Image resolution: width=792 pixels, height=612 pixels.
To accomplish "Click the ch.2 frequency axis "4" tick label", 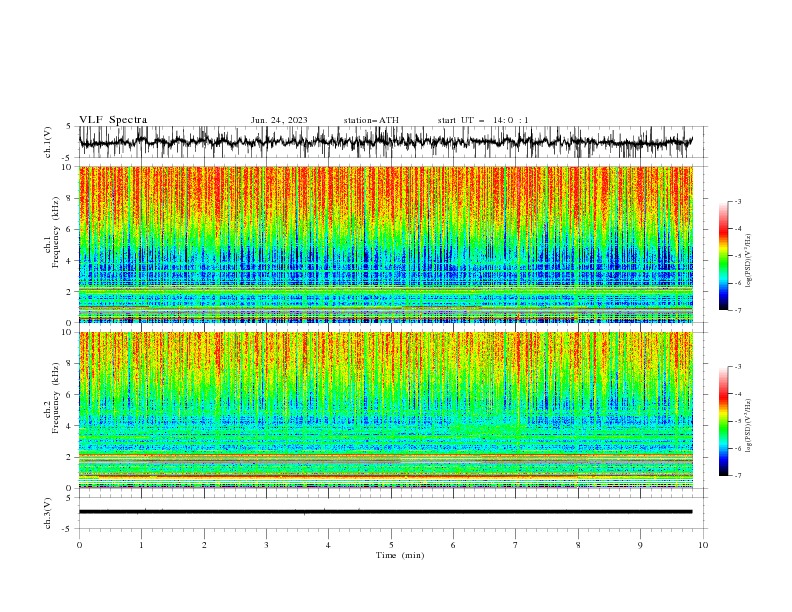I will tap(70, 426).
